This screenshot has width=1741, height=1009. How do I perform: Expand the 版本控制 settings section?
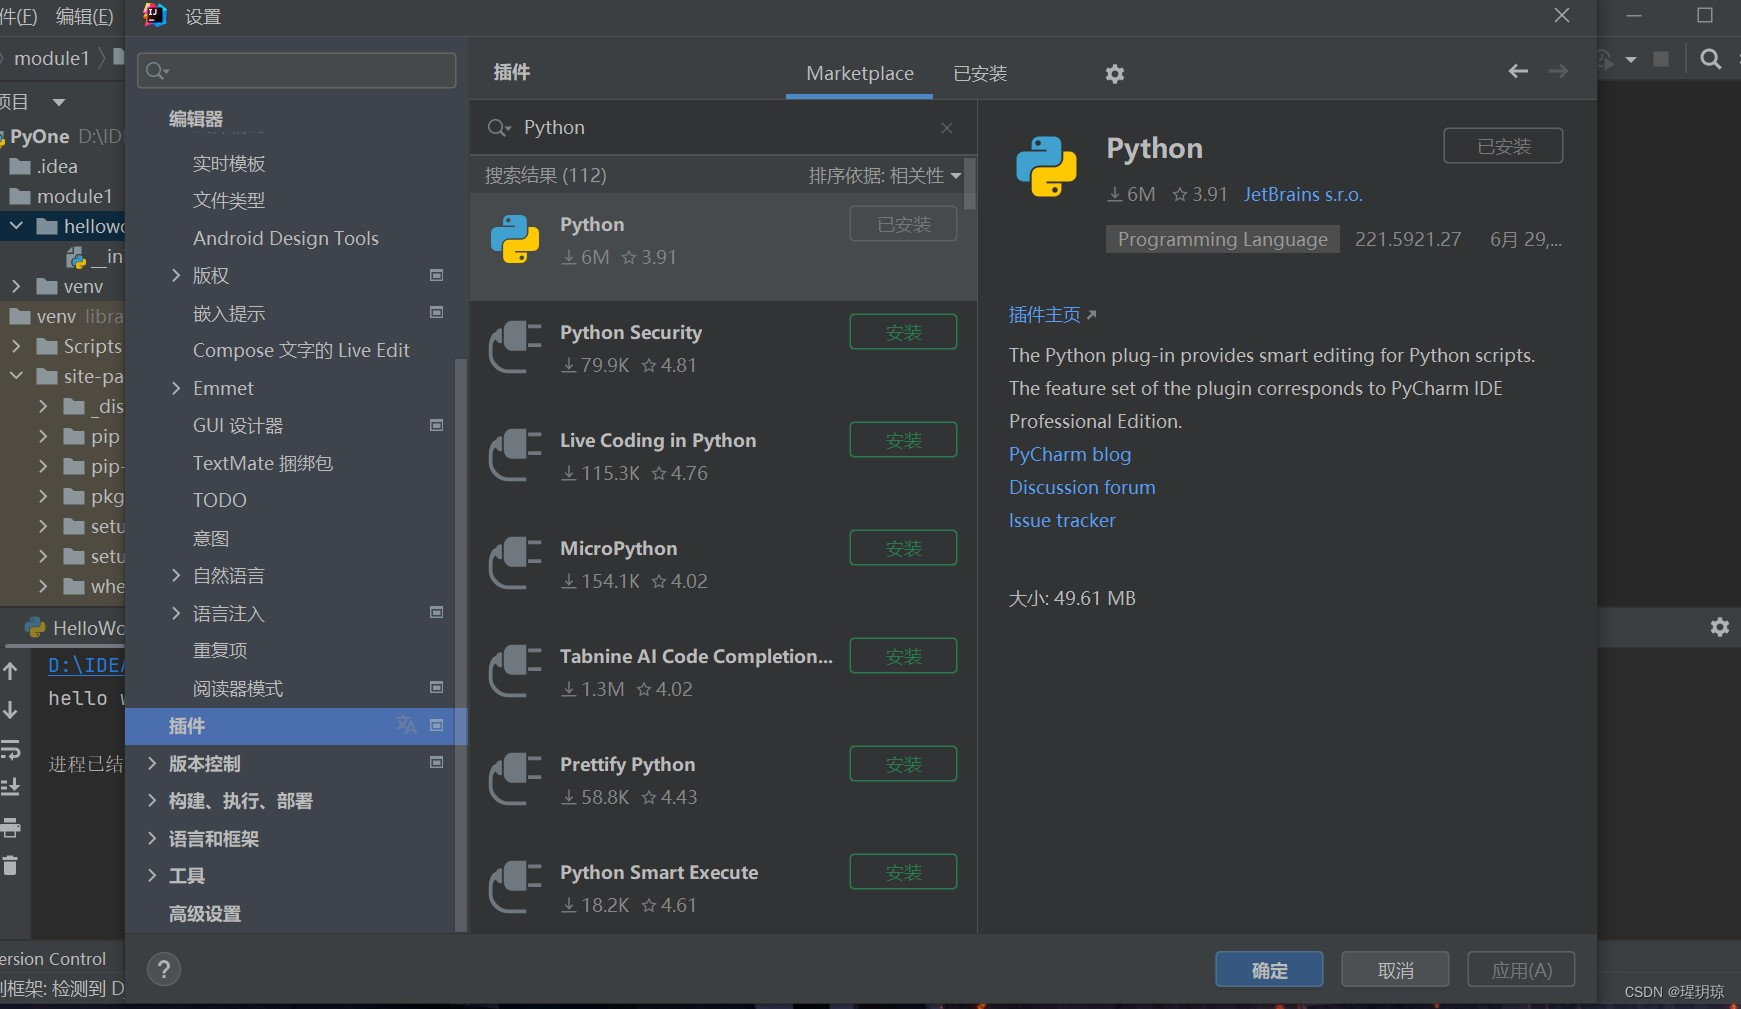tap(152, 763)
